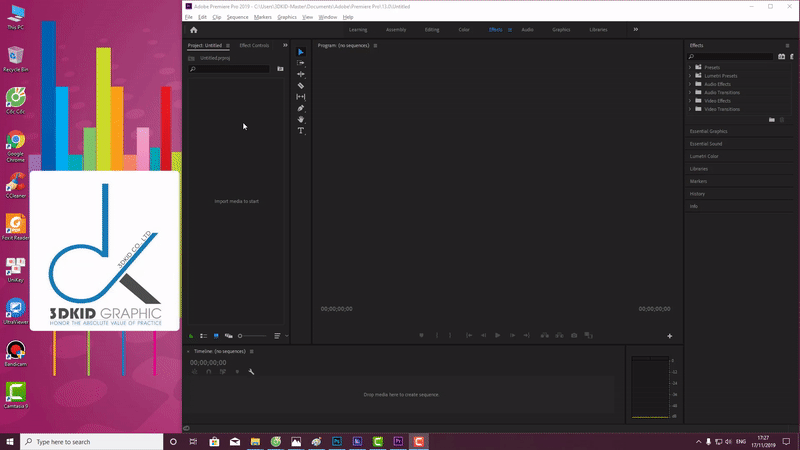Open the Lumetri Color panel
Screen dimensions: 800x450
[x=704, y=156]
